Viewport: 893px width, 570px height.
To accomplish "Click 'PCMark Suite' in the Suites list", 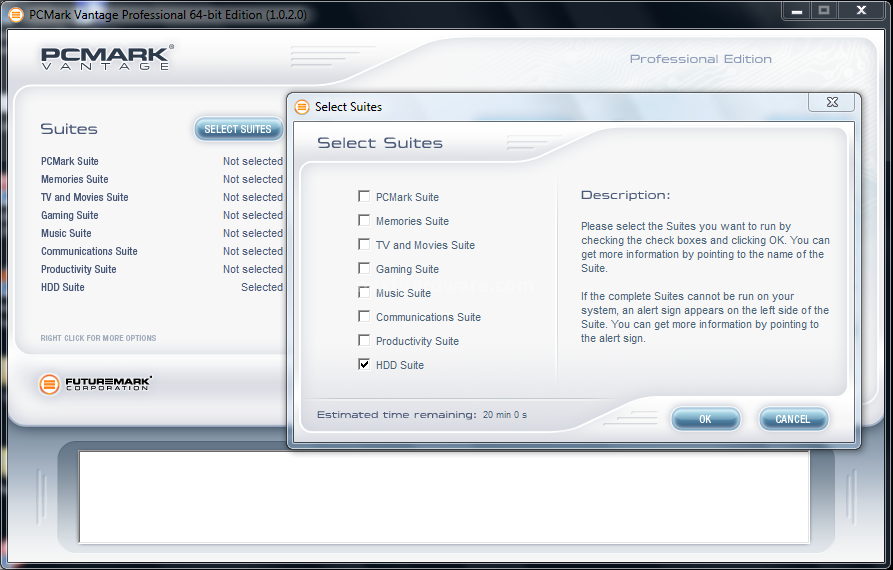I will pyautogui.click(x=69, y=161).
